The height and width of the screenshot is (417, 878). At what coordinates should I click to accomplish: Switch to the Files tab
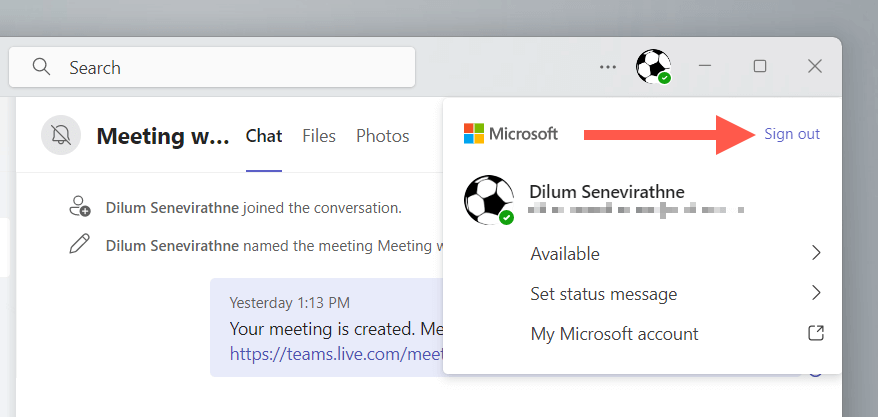pyautogui.click(x=319, y=136)
